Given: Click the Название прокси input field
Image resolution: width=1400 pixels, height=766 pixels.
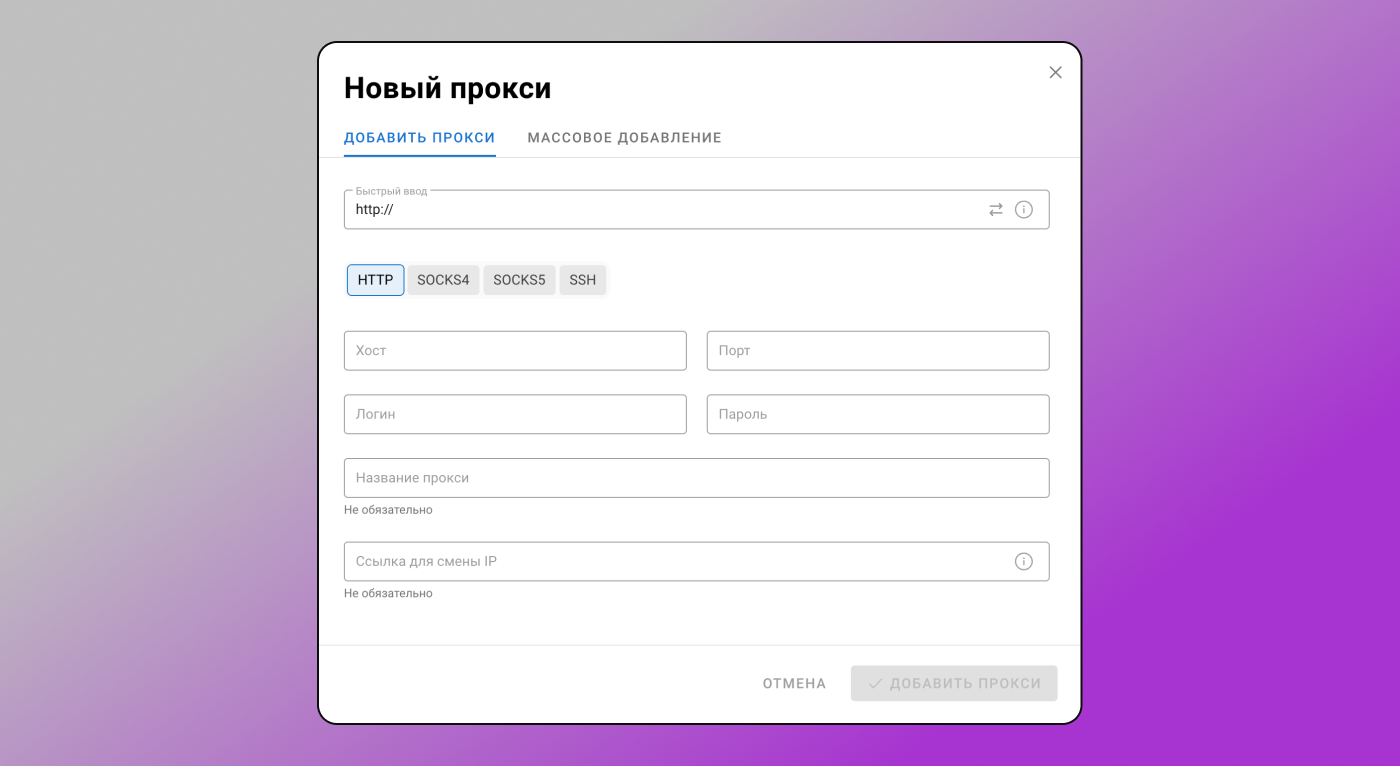Looking at the screenshot, I should pos(696,477).
